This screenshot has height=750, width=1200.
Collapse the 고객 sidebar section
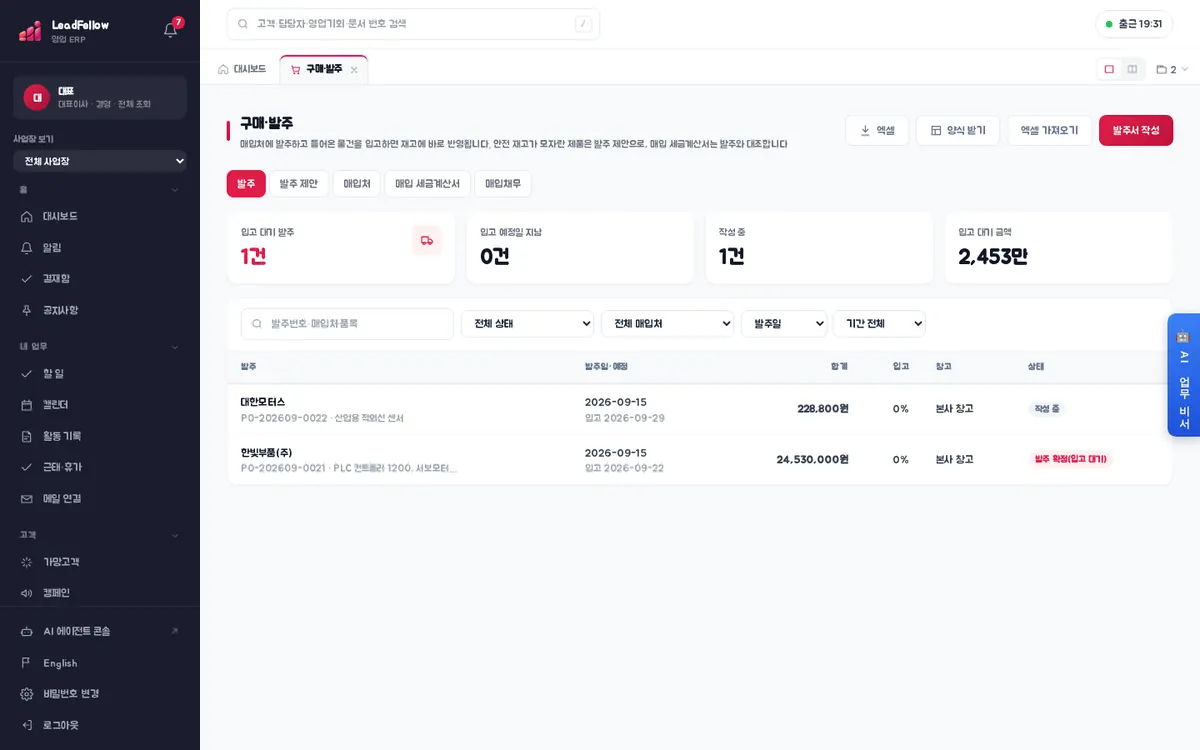(x=175, y=535)
